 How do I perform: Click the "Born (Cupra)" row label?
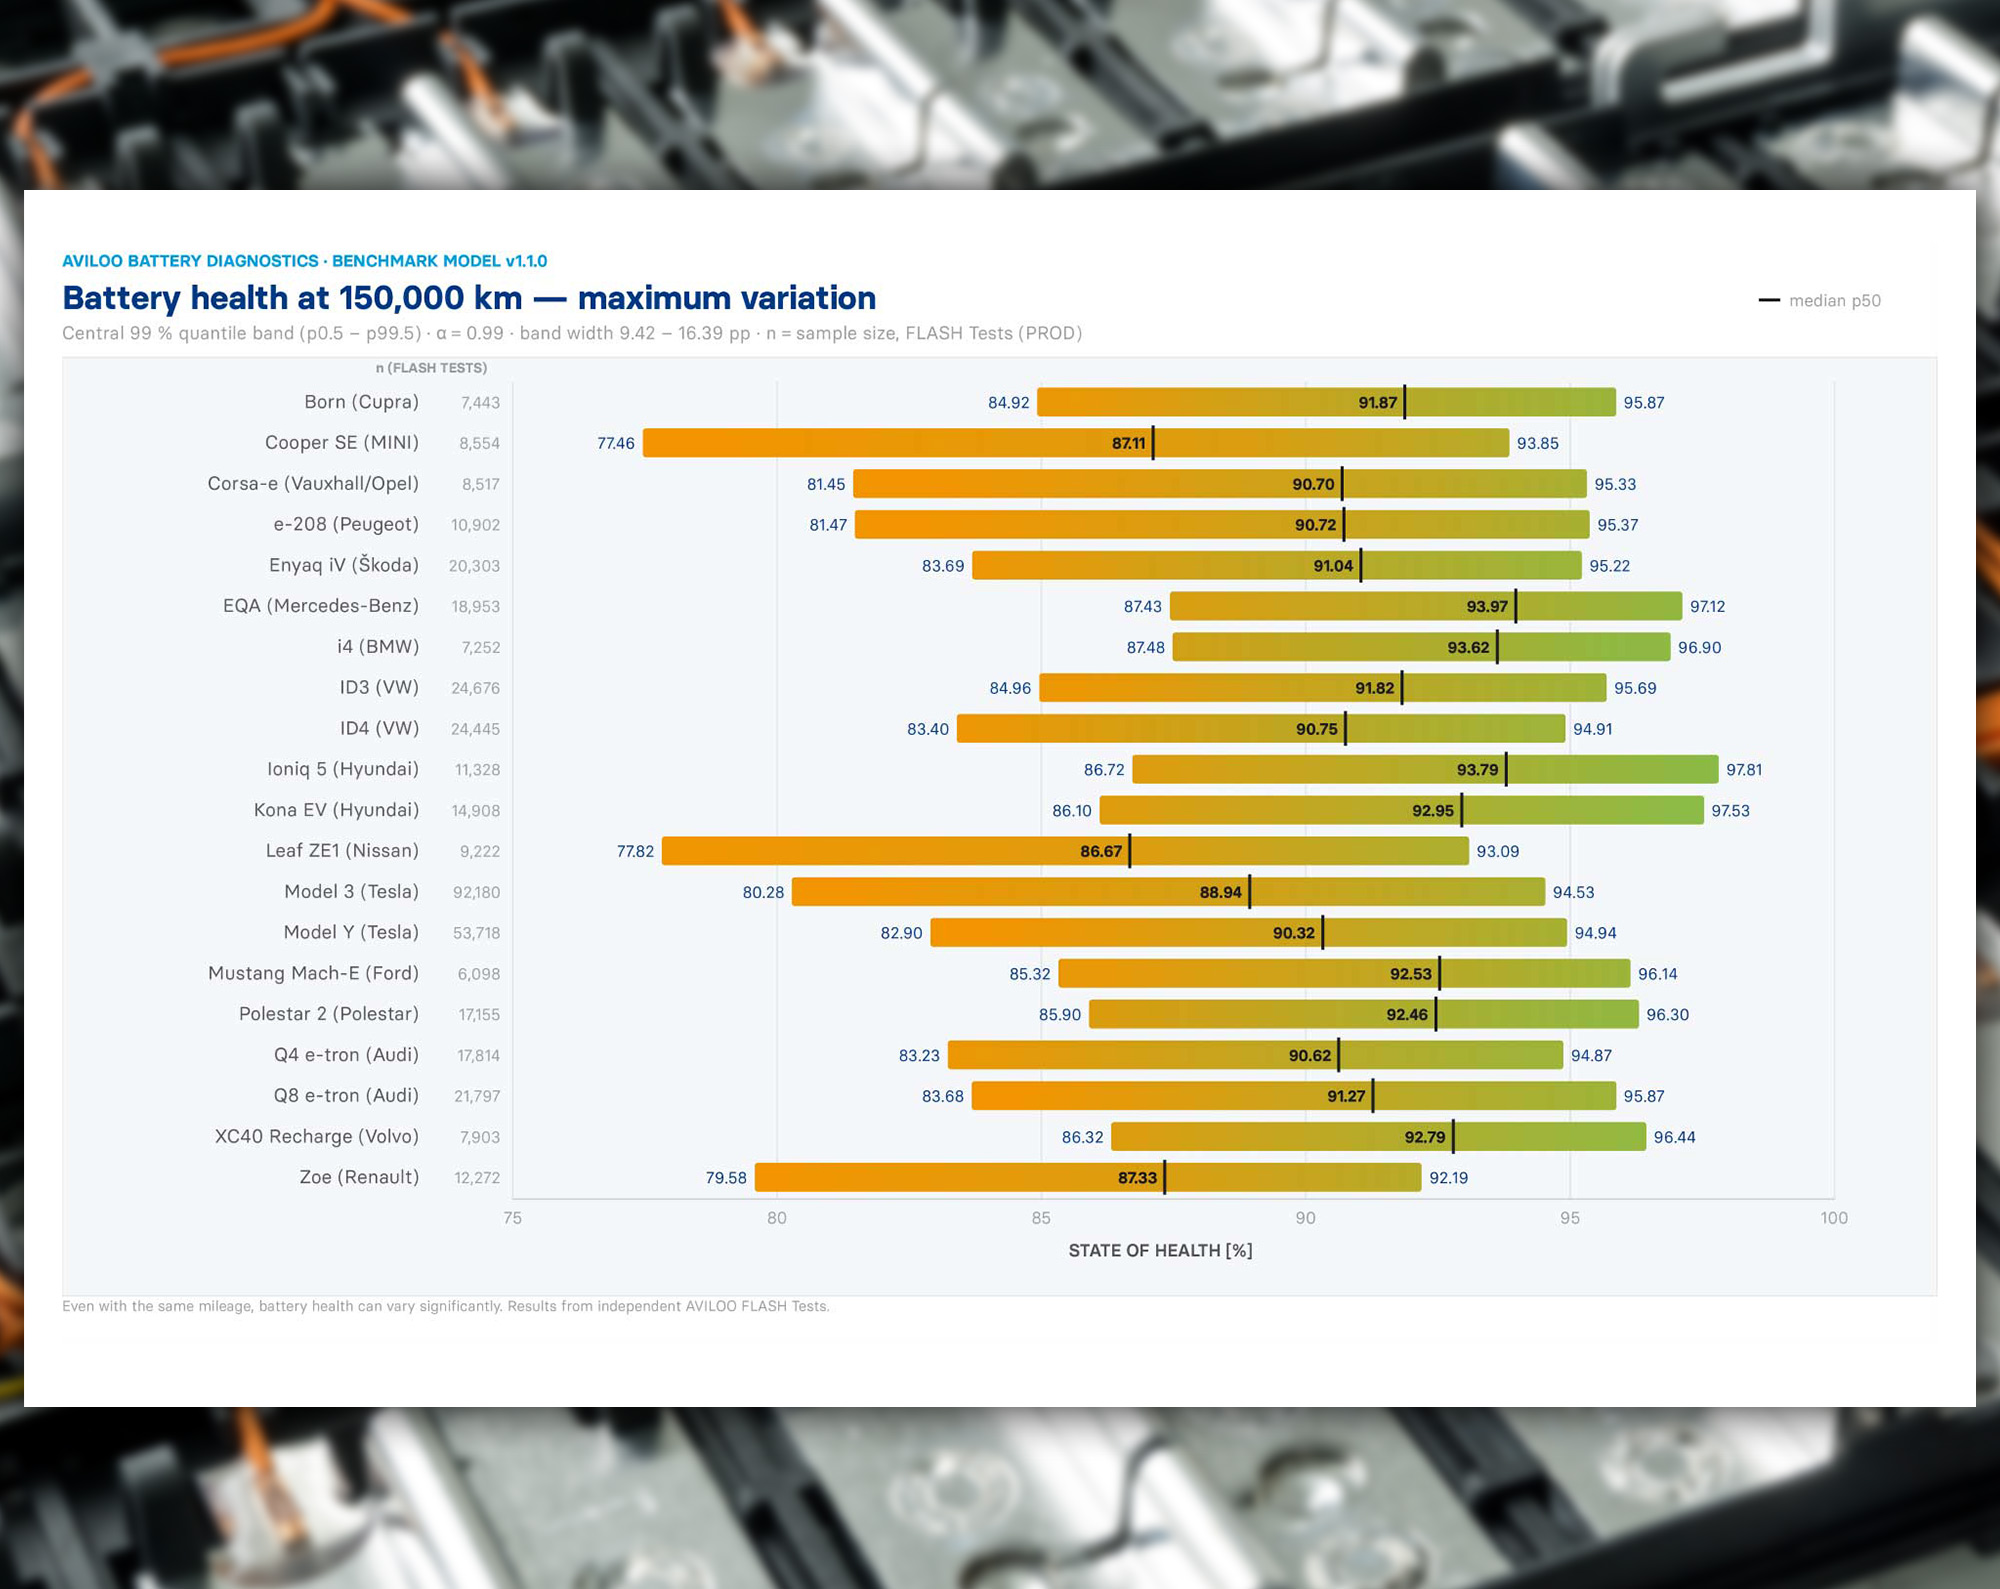[361, 402]
